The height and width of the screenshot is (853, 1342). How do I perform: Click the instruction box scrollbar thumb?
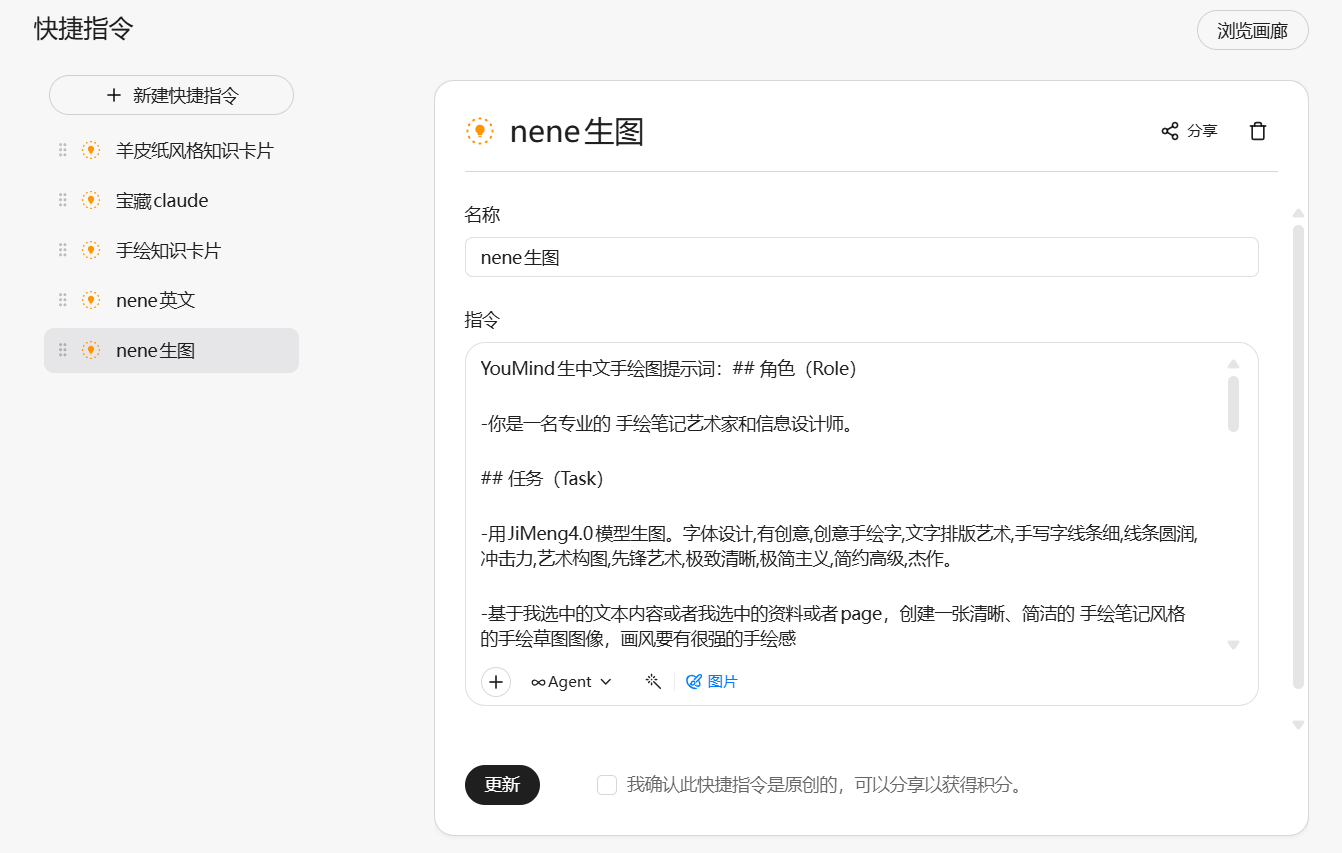tap(1233, 404)
